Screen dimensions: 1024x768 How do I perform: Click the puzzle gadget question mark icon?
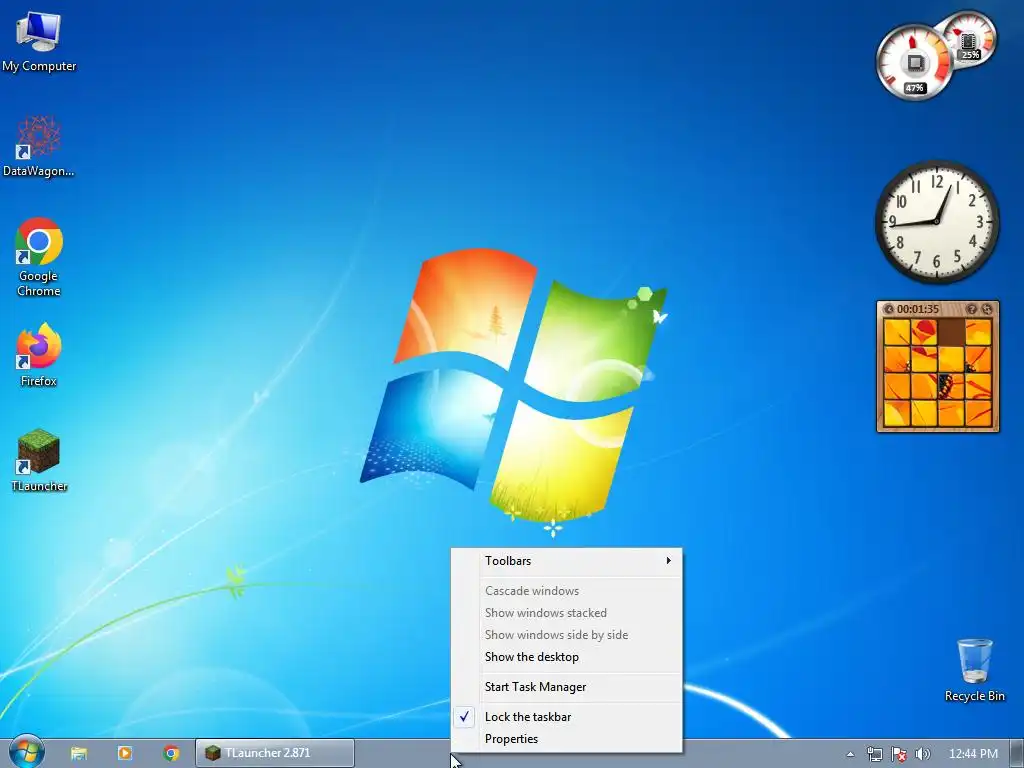[x=972, y=309]
